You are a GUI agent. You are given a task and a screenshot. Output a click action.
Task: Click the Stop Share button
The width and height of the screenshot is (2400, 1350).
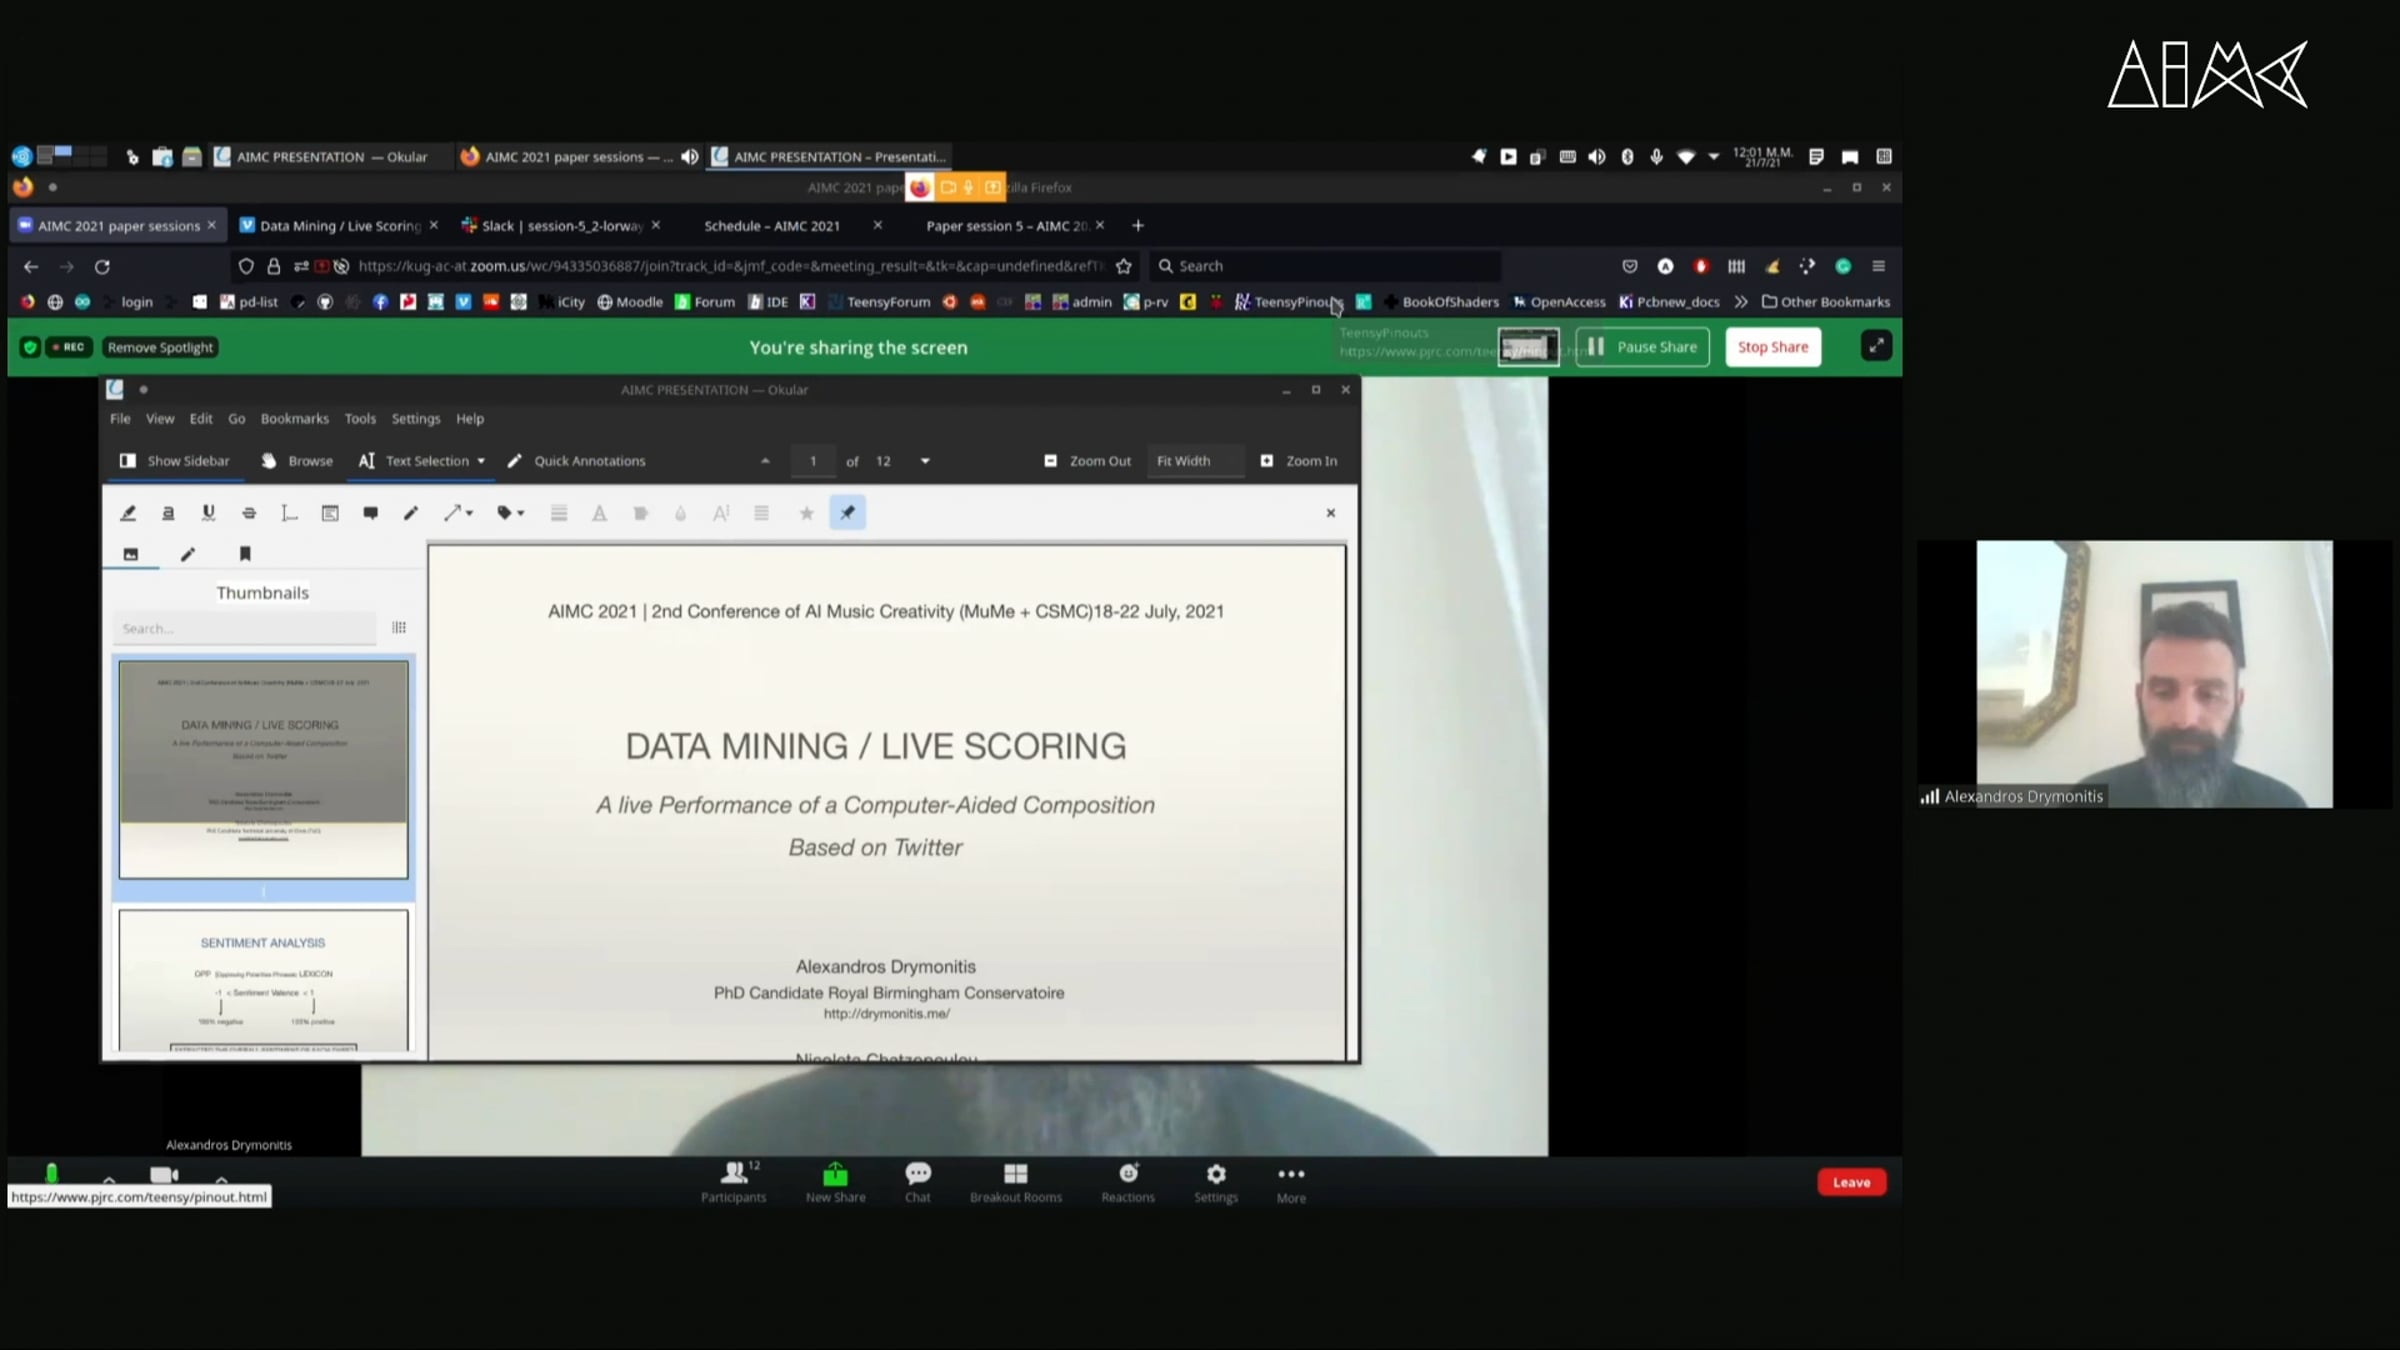coord(1772,347)
